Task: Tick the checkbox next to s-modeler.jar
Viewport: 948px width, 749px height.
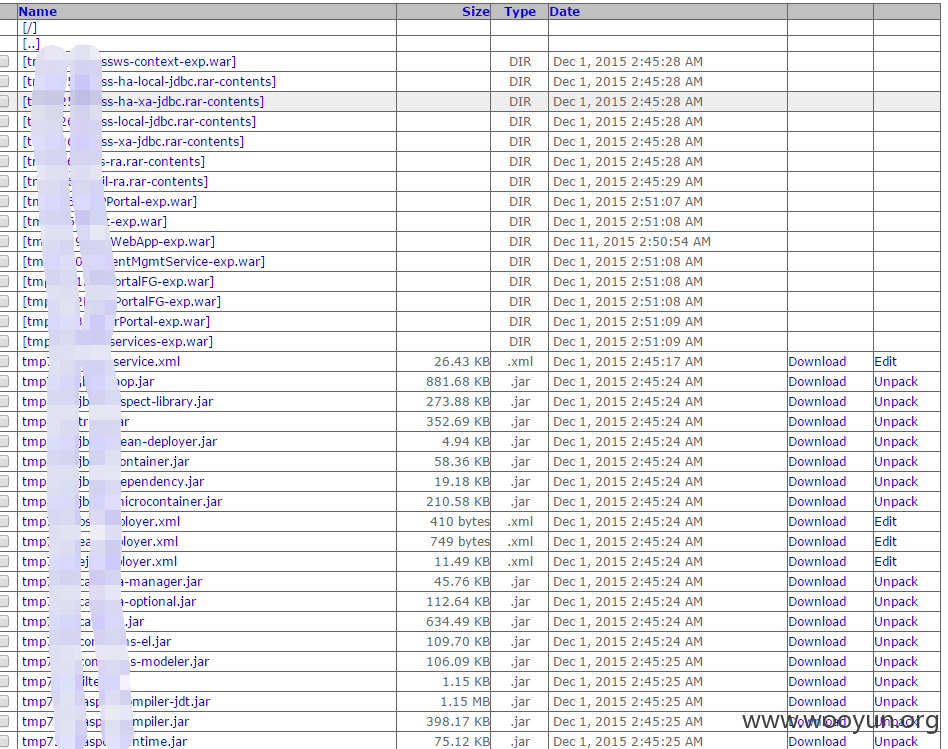Action: (x=4, y=661)
